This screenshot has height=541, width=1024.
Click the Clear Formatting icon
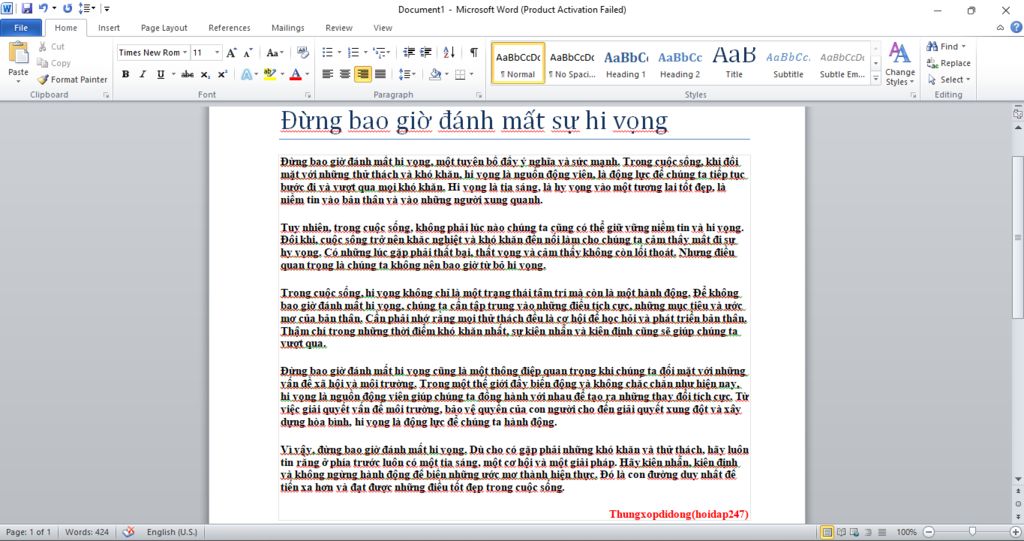click(x=302, y=52)
